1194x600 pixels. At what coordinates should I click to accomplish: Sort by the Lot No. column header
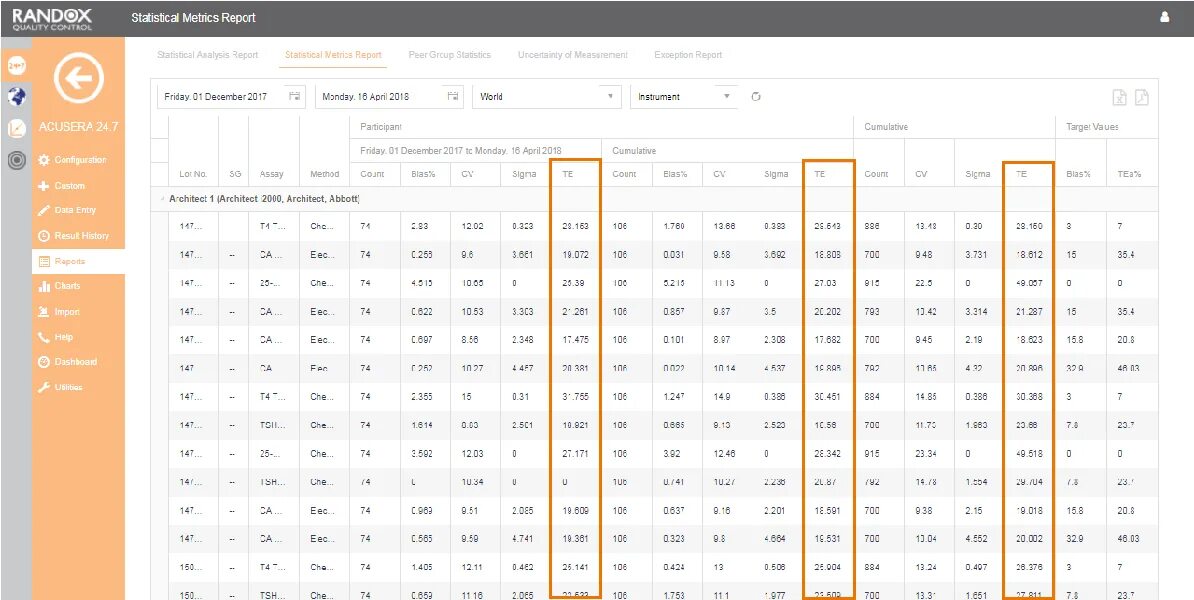[193, 174]
